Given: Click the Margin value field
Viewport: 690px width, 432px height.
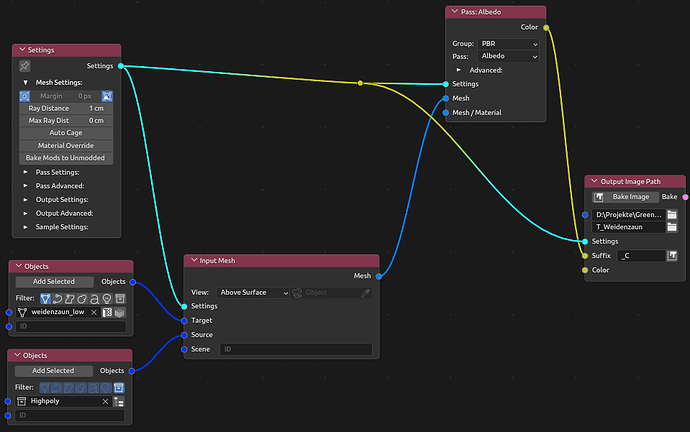Looking at the screenshot, I should coord(66,96).
